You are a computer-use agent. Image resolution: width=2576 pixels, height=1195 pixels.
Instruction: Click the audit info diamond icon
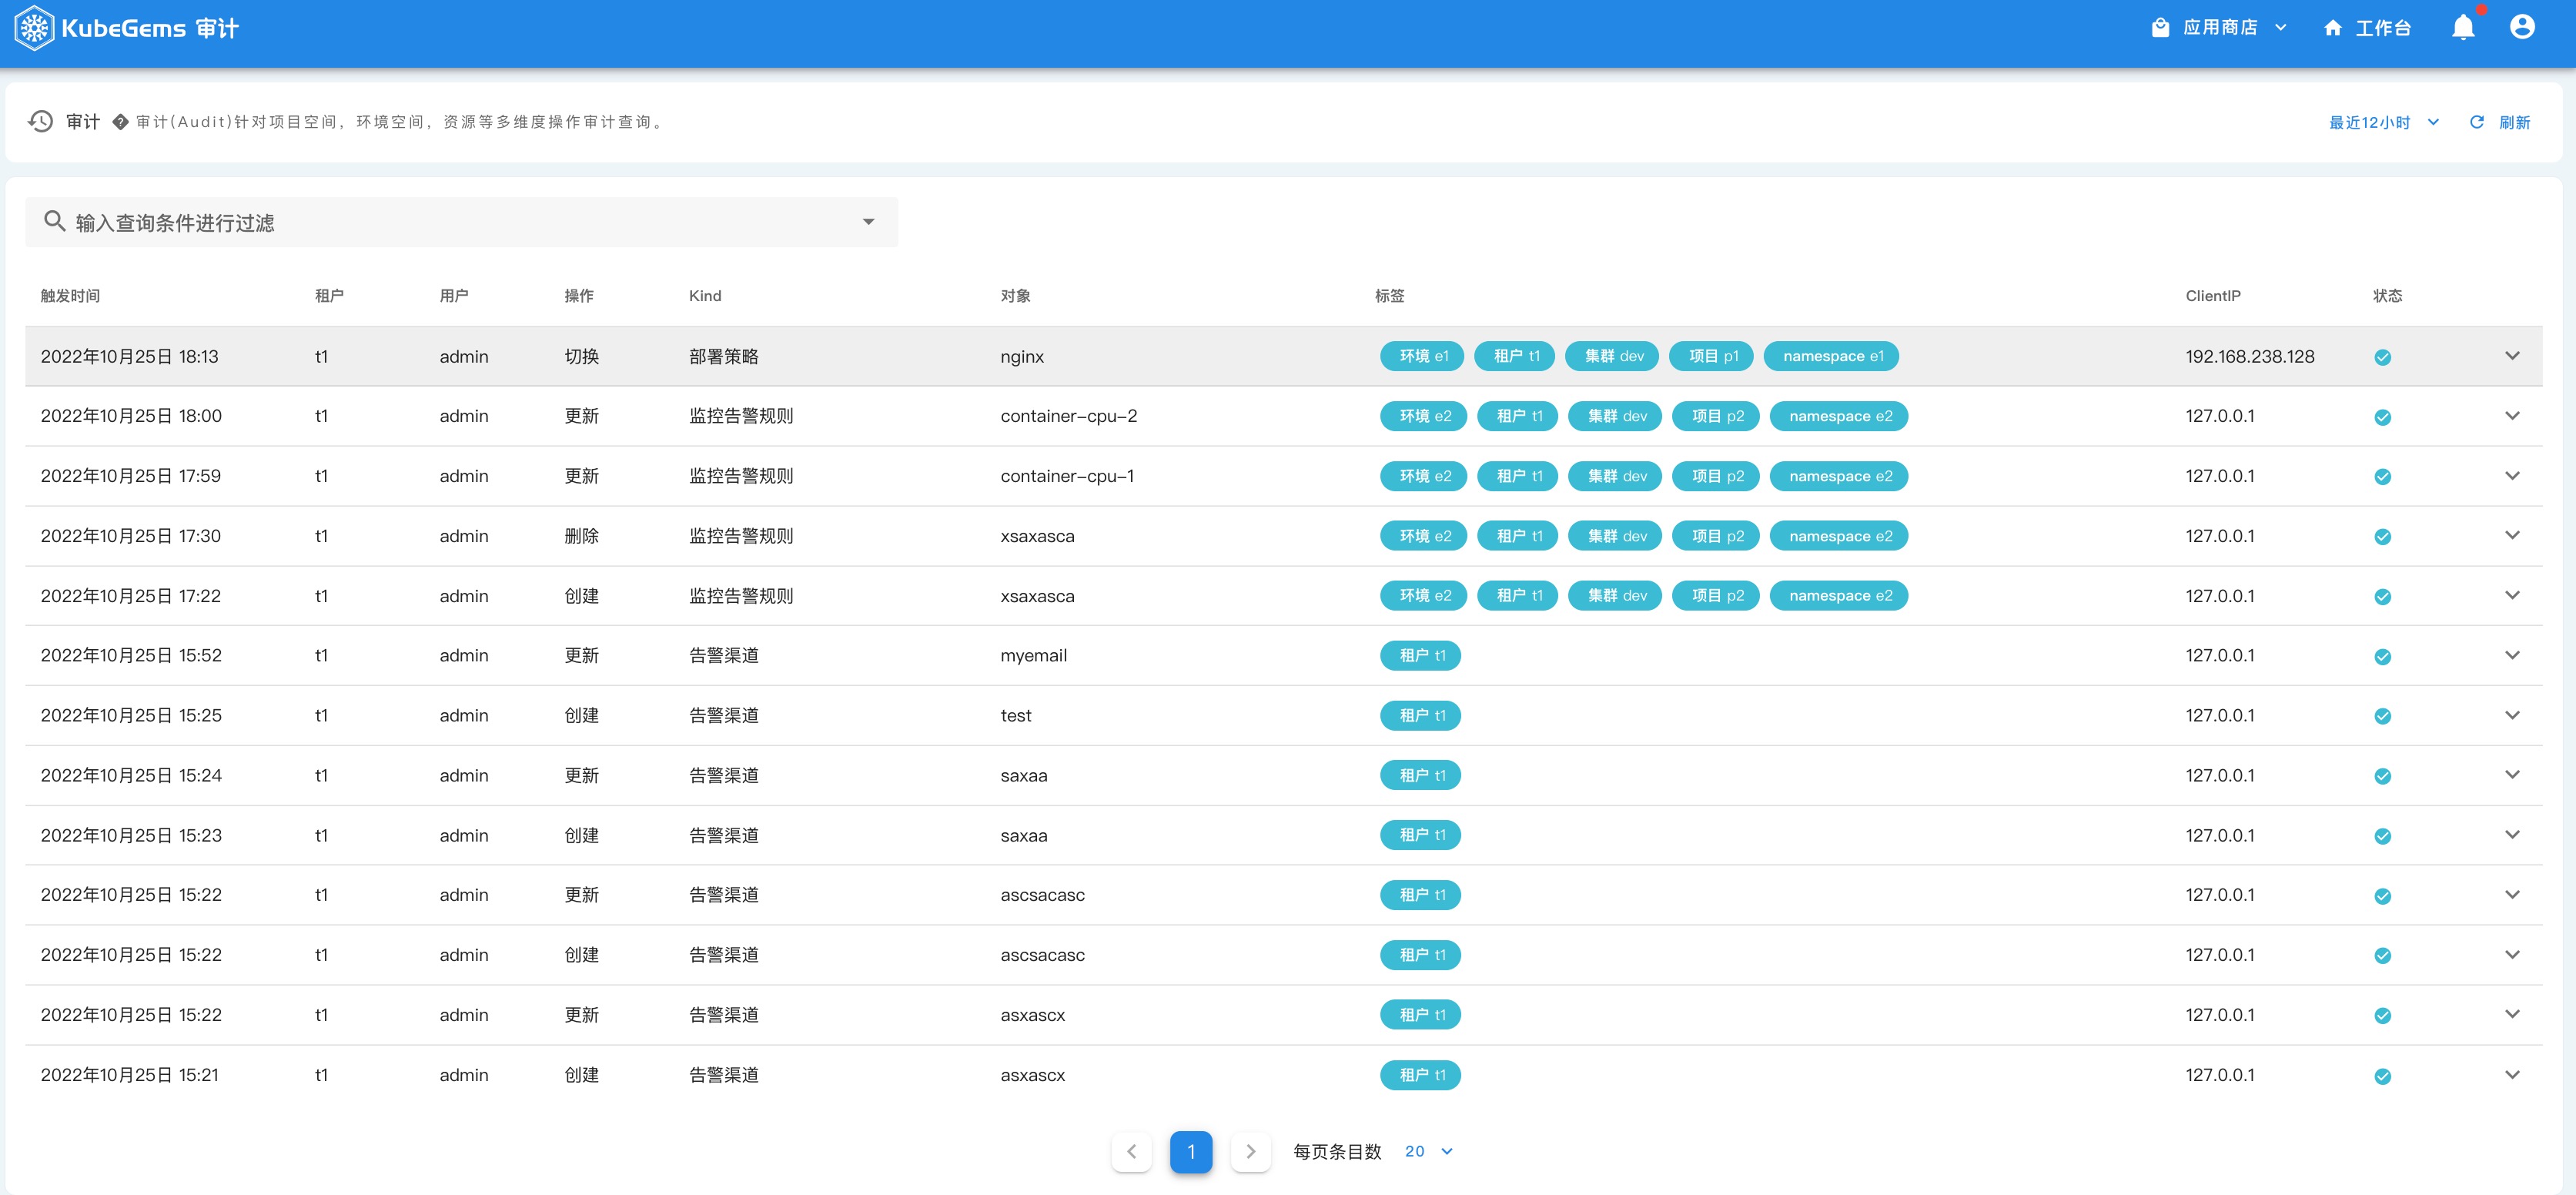pos(120,122)
